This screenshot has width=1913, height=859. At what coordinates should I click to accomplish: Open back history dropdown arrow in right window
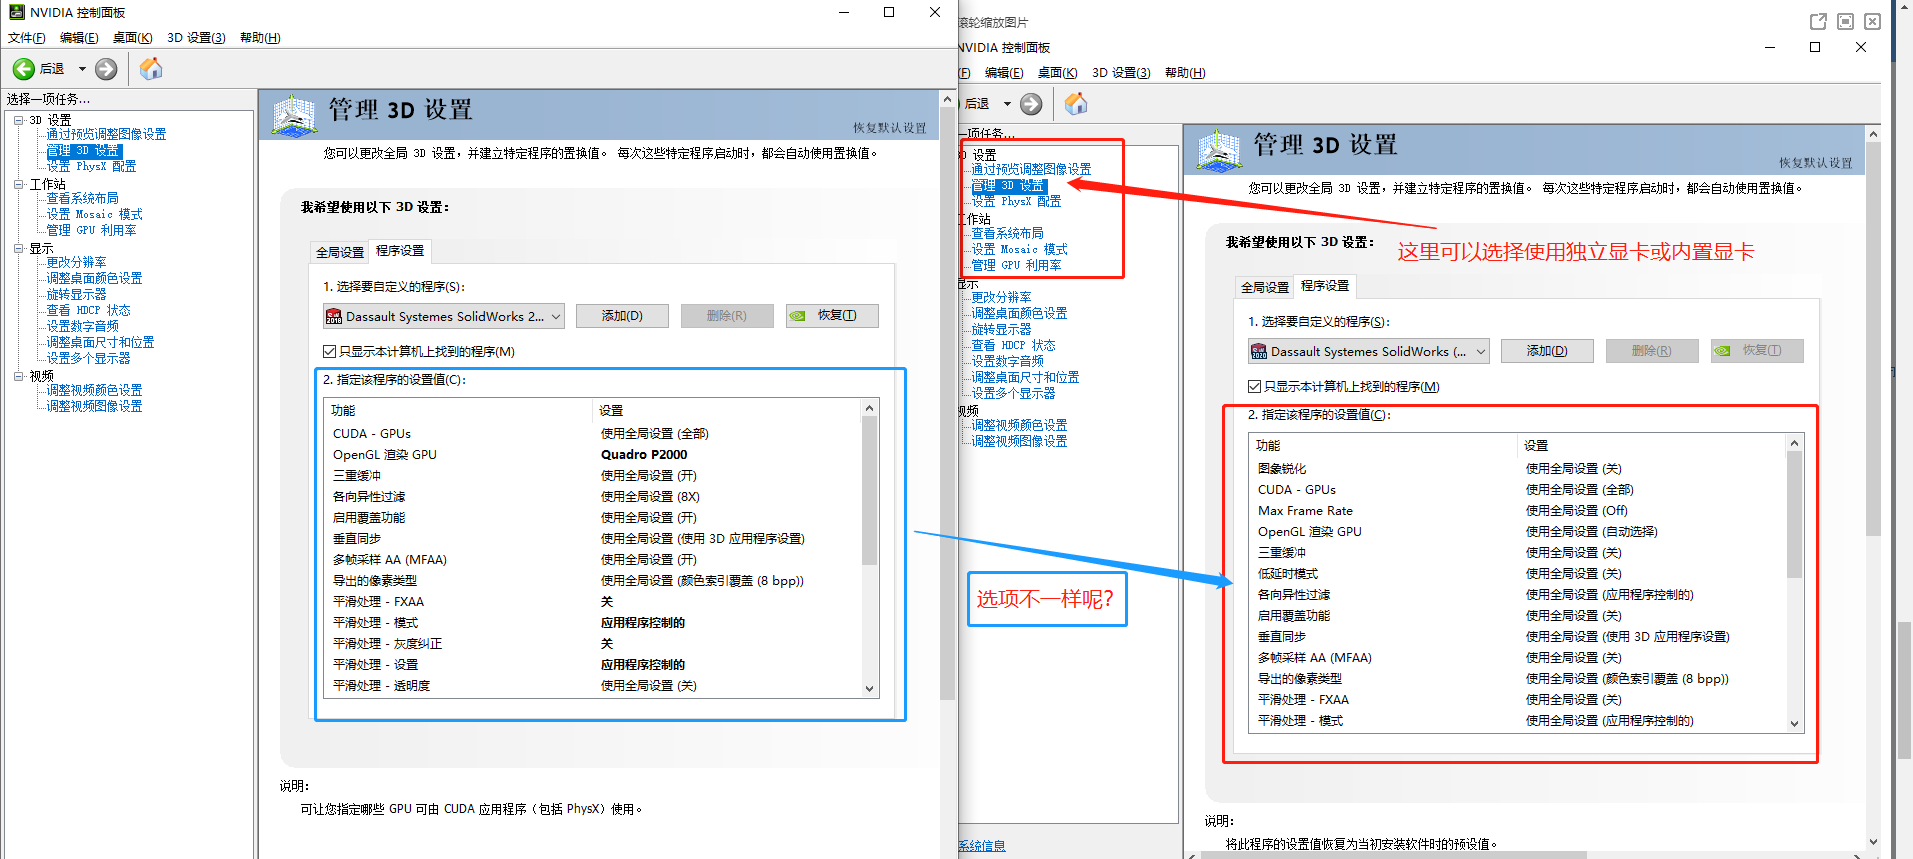point(1007,104)
